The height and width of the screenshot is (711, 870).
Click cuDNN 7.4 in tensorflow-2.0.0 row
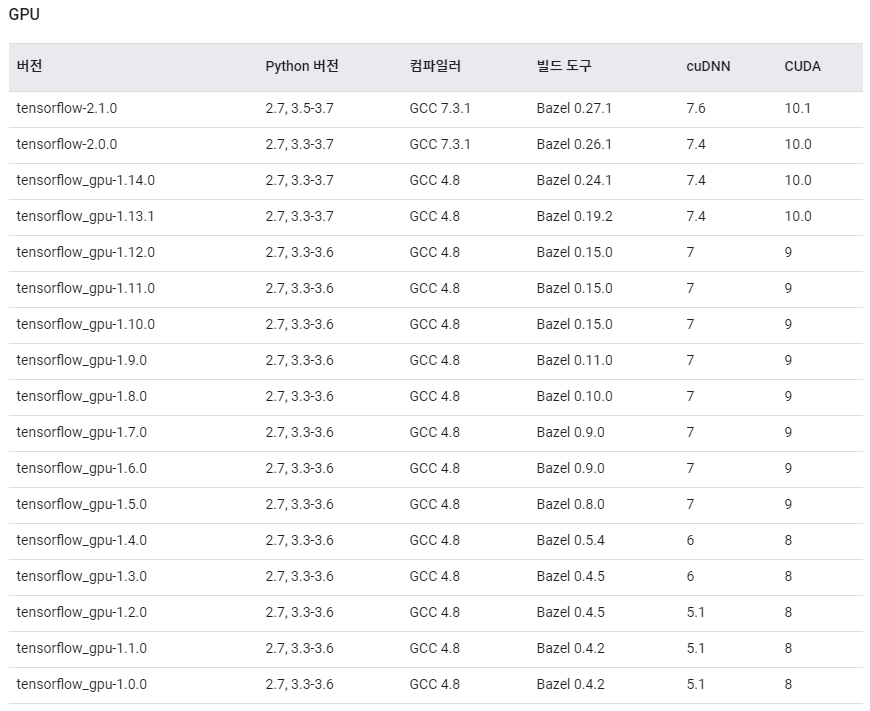696,144
